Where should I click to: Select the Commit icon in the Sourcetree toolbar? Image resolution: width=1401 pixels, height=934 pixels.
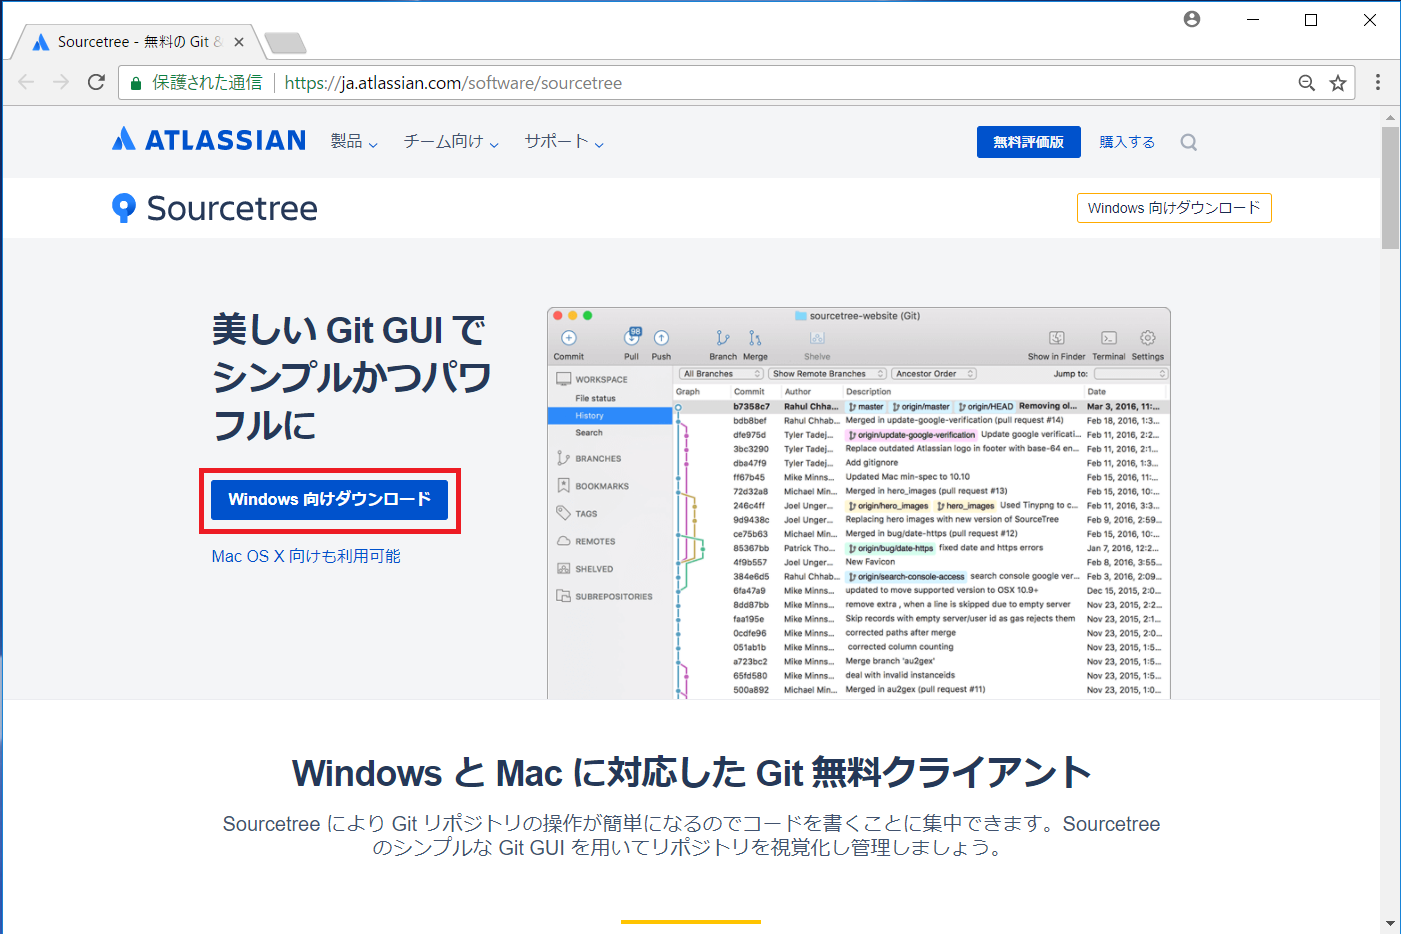point(567,340)
